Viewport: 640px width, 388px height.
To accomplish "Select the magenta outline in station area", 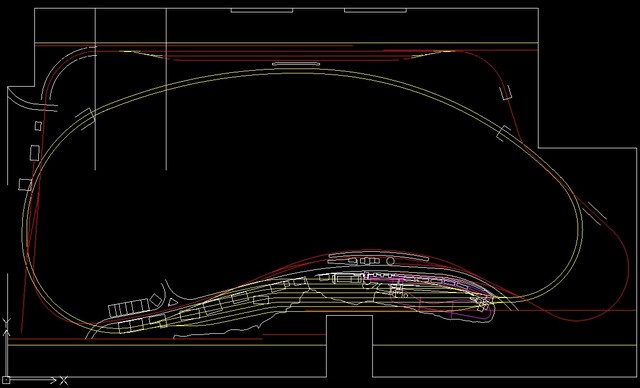I will point(431,296).
